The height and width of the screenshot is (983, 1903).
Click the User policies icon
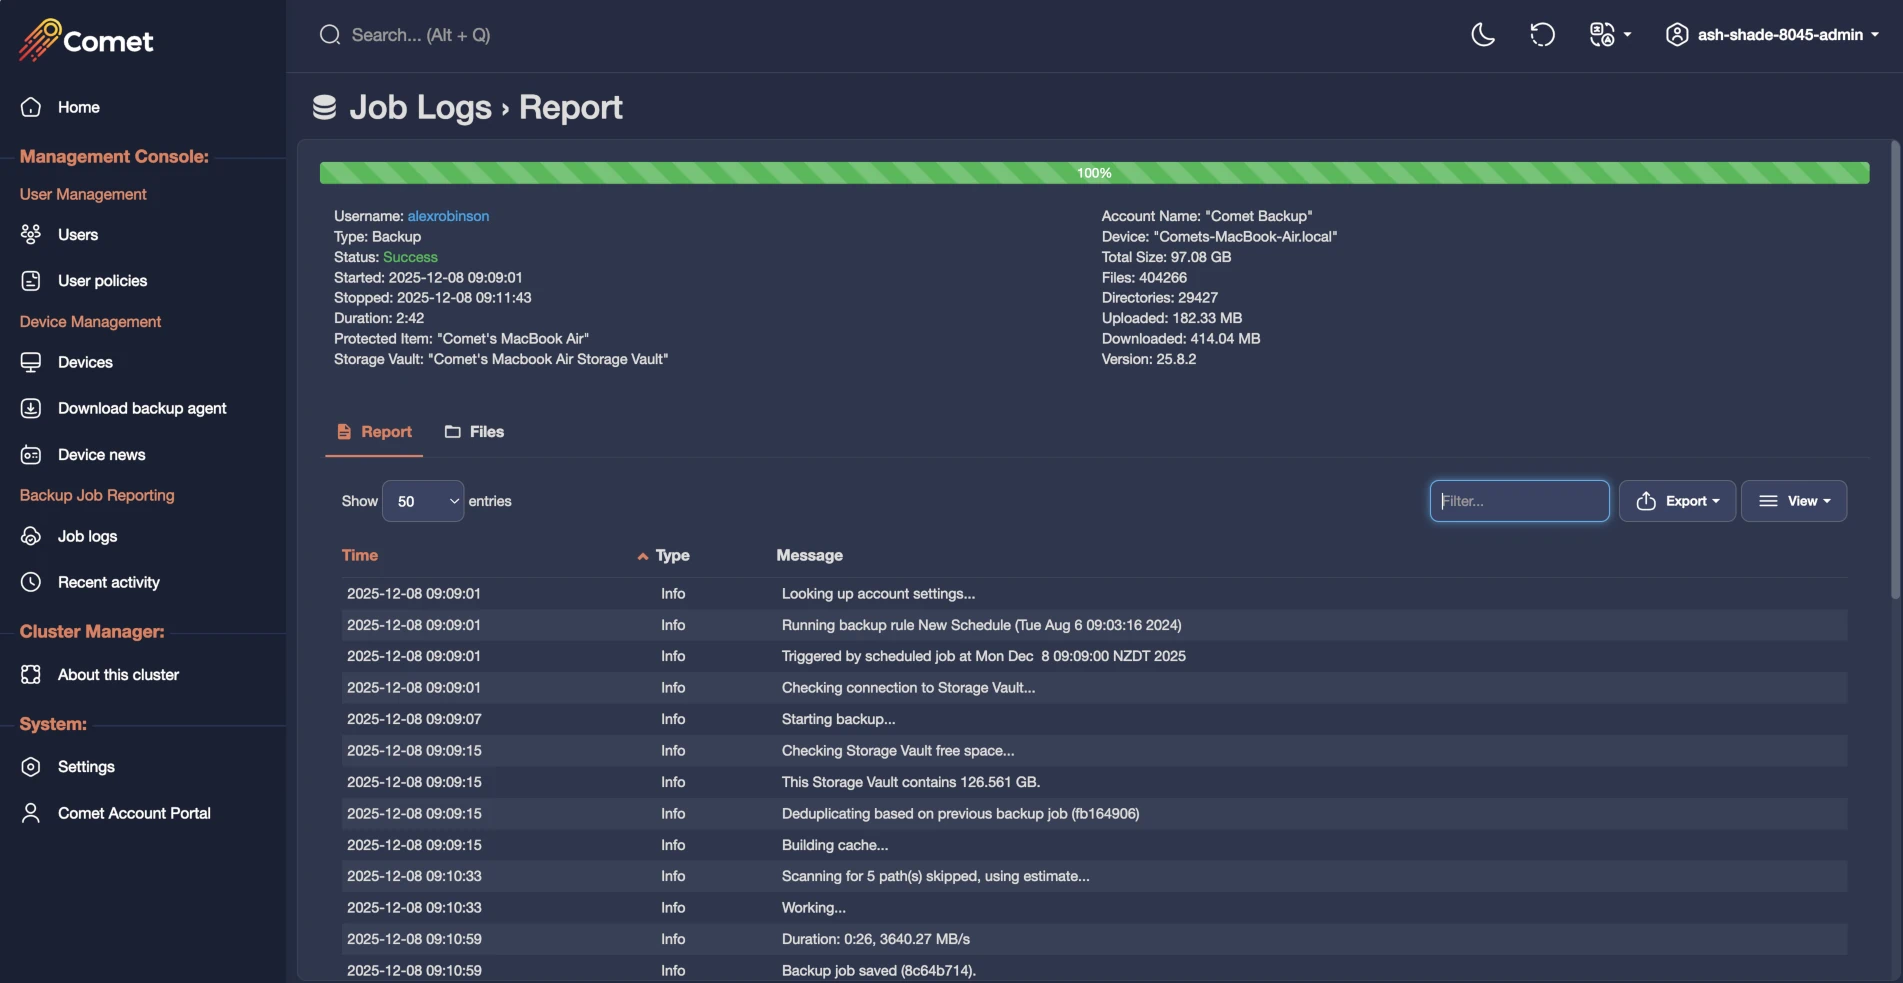tap(31, 280)
